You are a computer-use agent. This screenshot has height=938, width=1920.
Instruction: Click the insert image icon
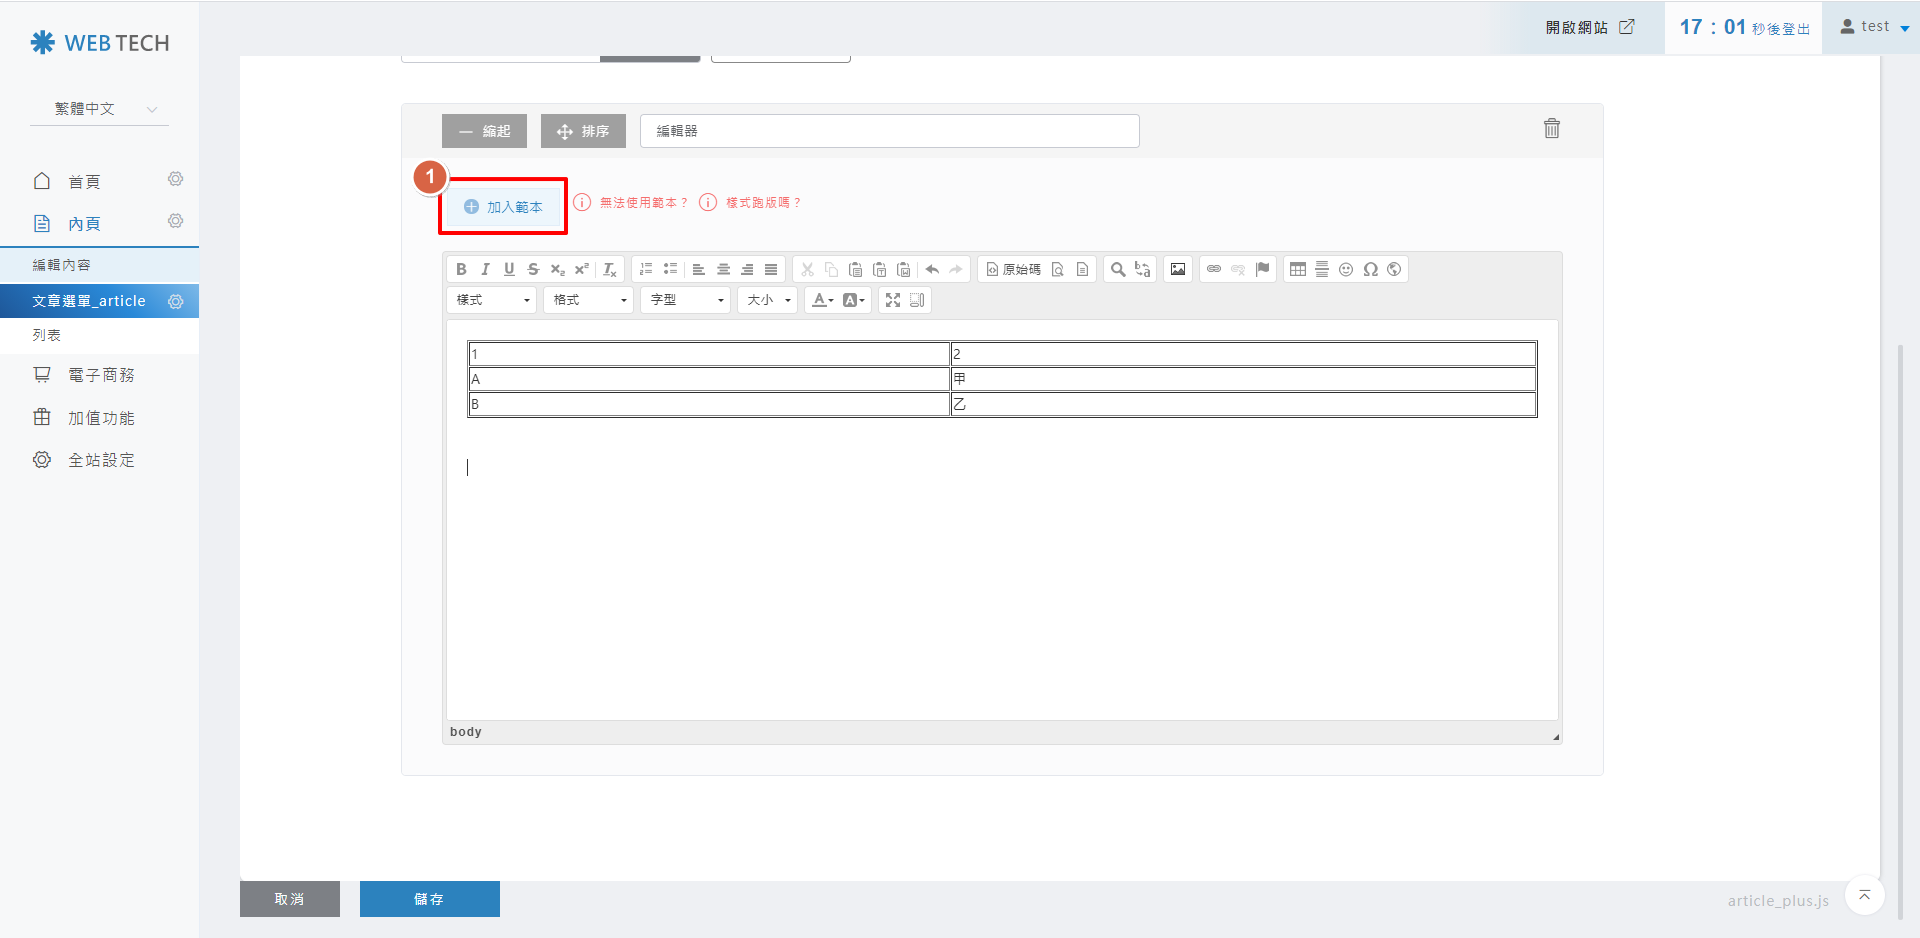tap(1178, 269)
